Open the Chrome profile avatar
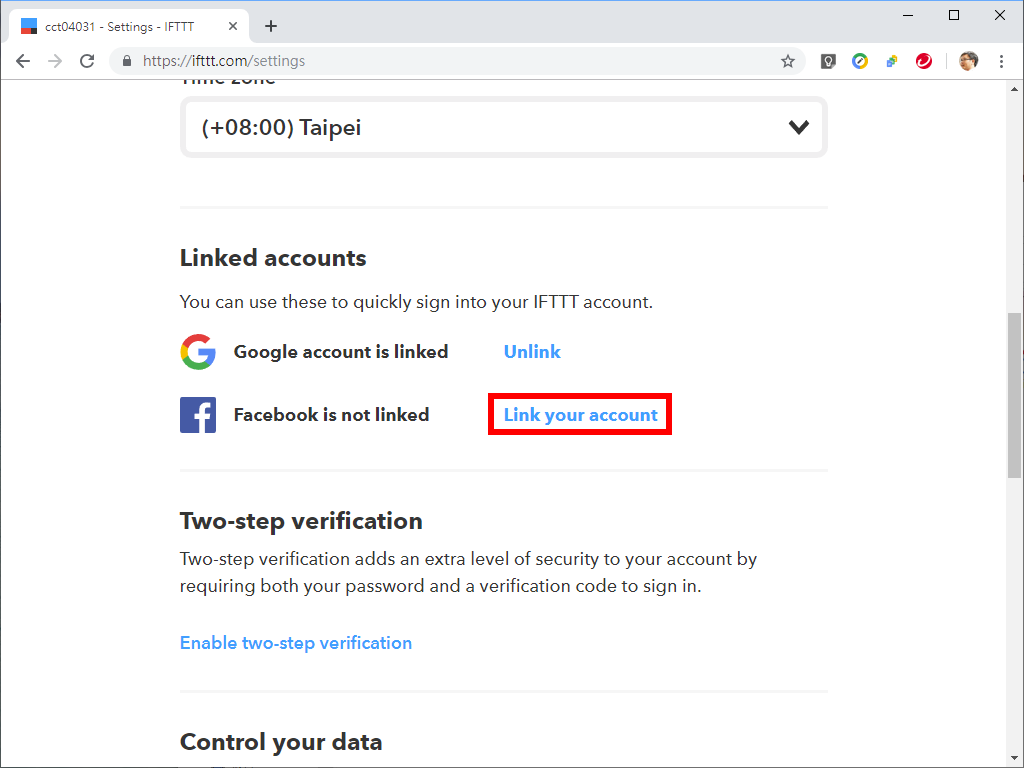The height and width of the screenshot is (768, 1024). click(968, 61)
